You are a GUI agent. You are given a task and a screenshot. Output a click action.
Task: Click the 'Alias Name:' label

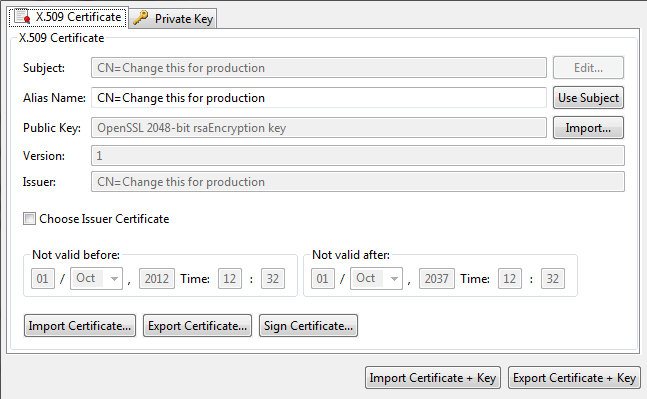[54, 98]
